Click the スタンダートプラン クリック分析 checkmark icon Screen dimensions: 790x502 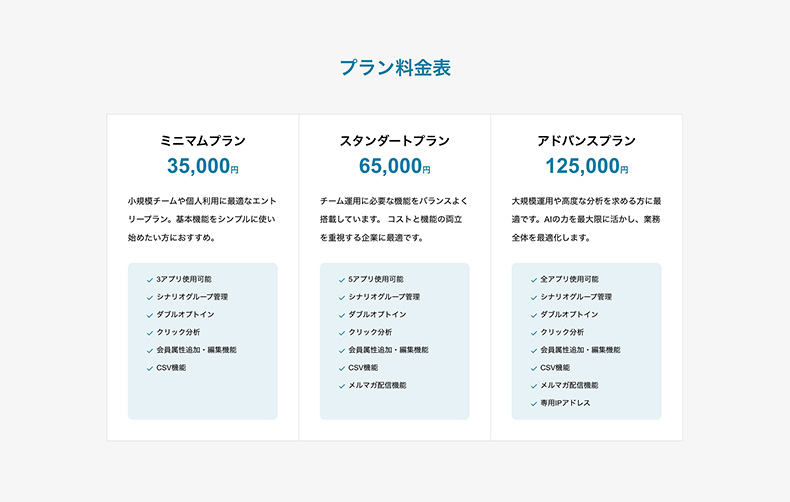341,333
